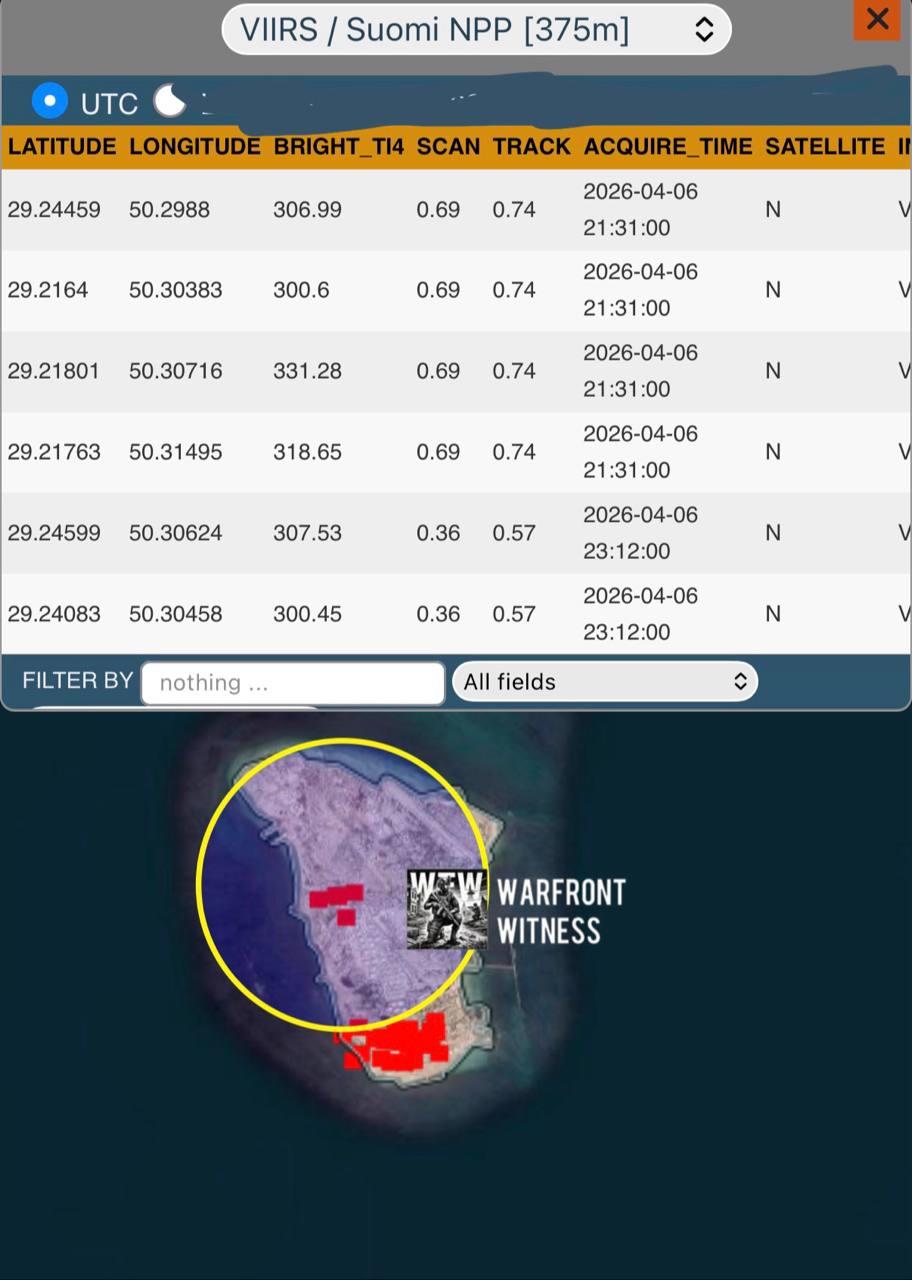912x1280 pixels.
Task: Select latitude cell 29.21763
Action: (x=54, y=453)
